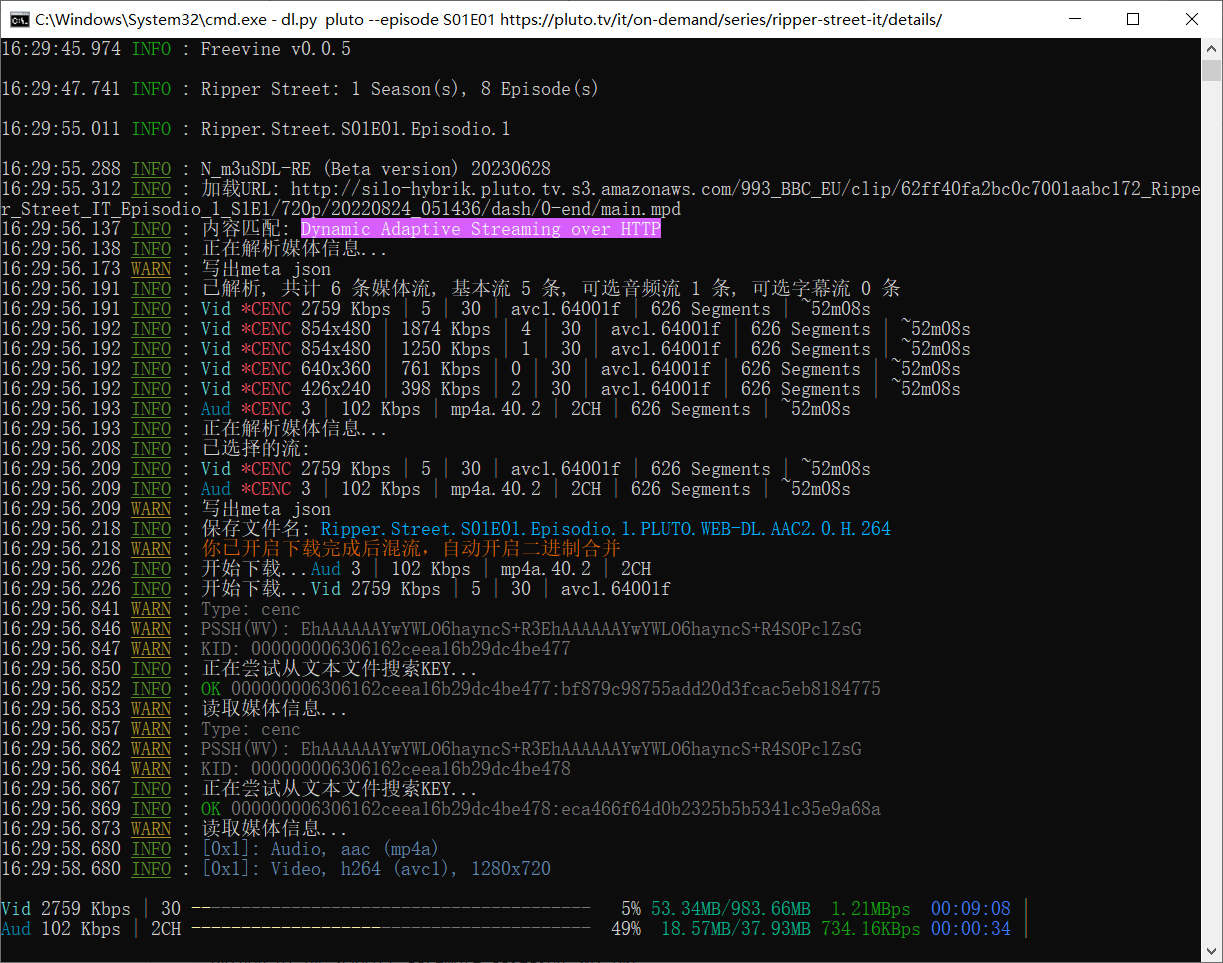
Task: Click the '640x360' resolution
Action: (x=335, y=369)
